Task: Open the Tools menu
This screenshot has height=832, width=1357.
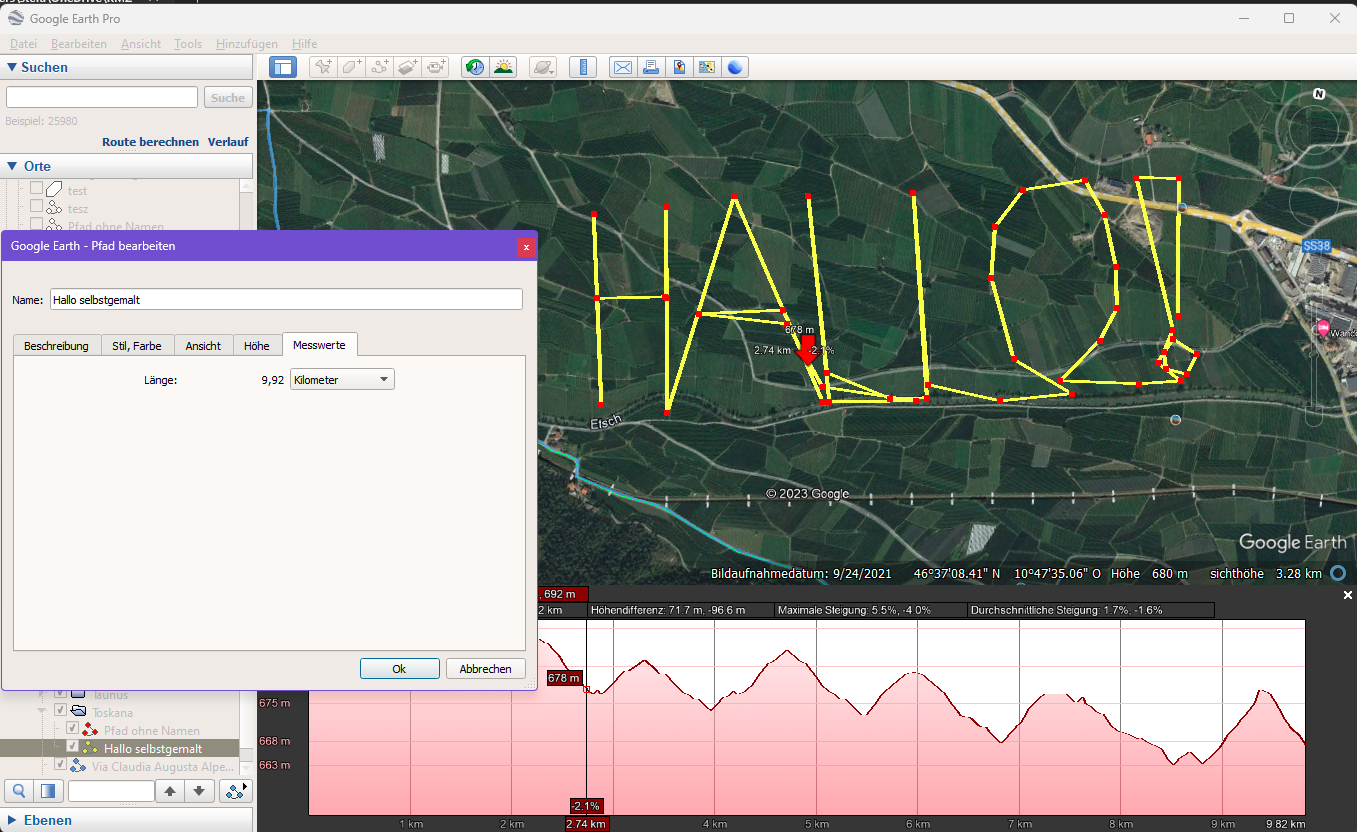Action: coord(188,44)
